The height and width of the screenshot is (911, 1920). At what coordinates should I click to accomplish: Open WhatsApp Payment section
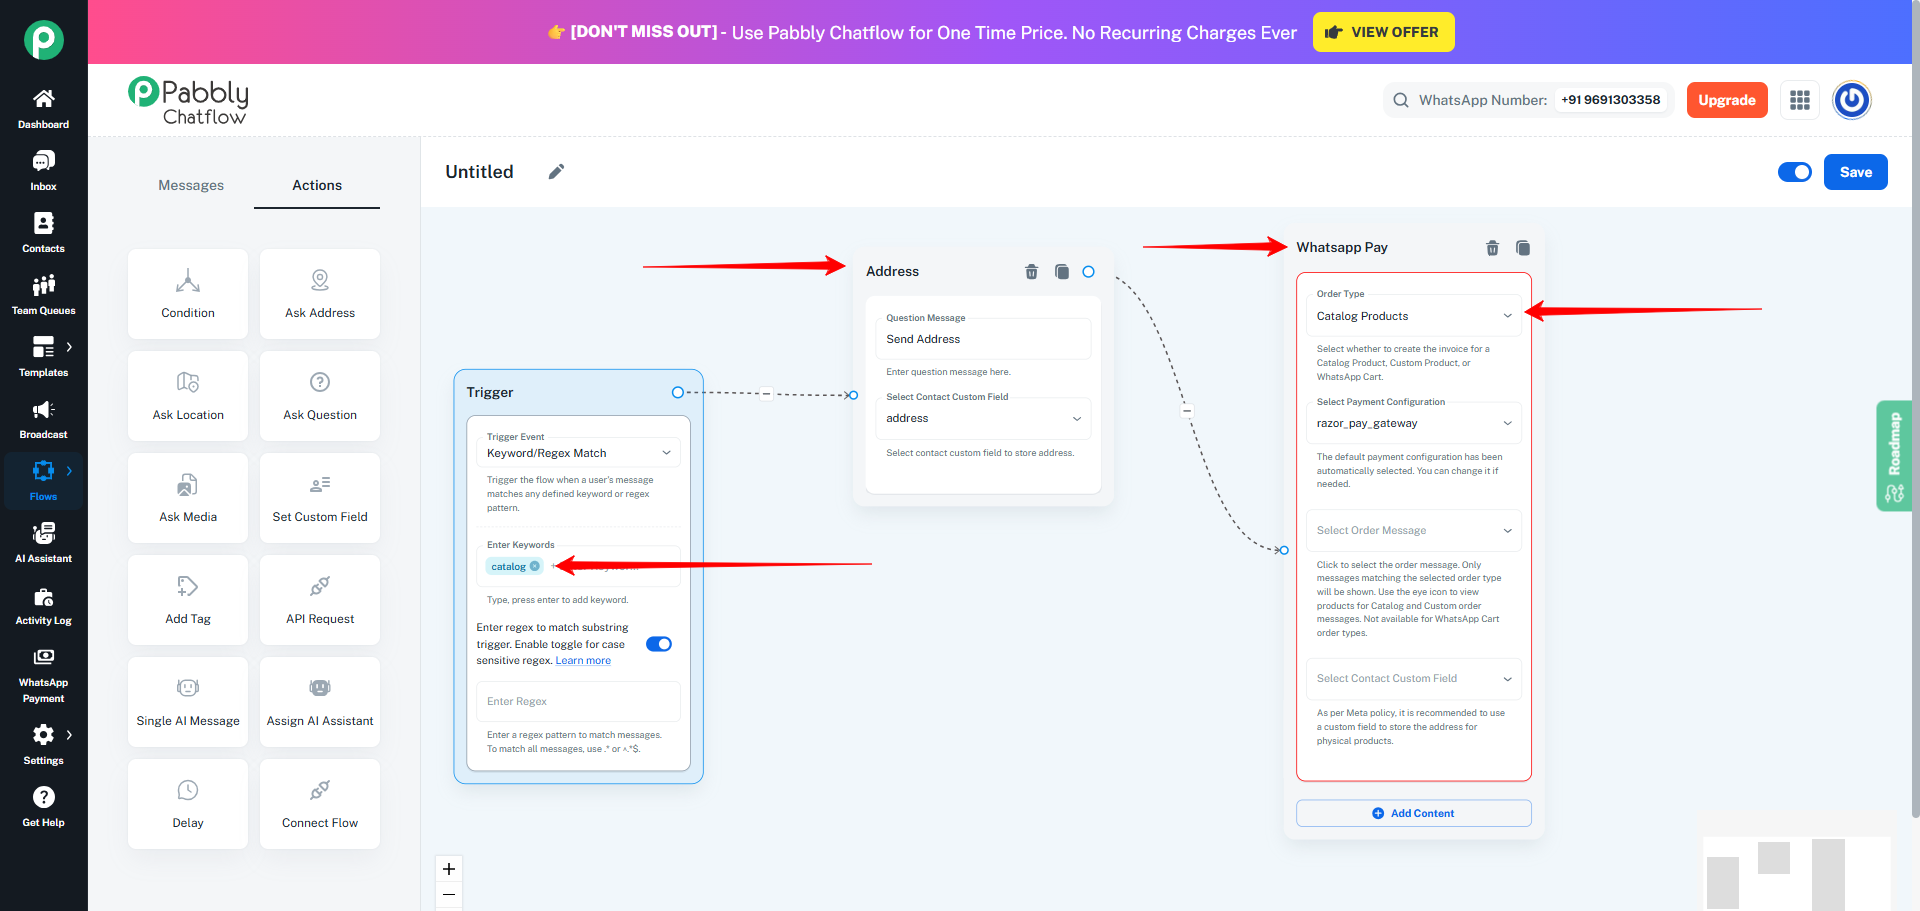(43, 674)
